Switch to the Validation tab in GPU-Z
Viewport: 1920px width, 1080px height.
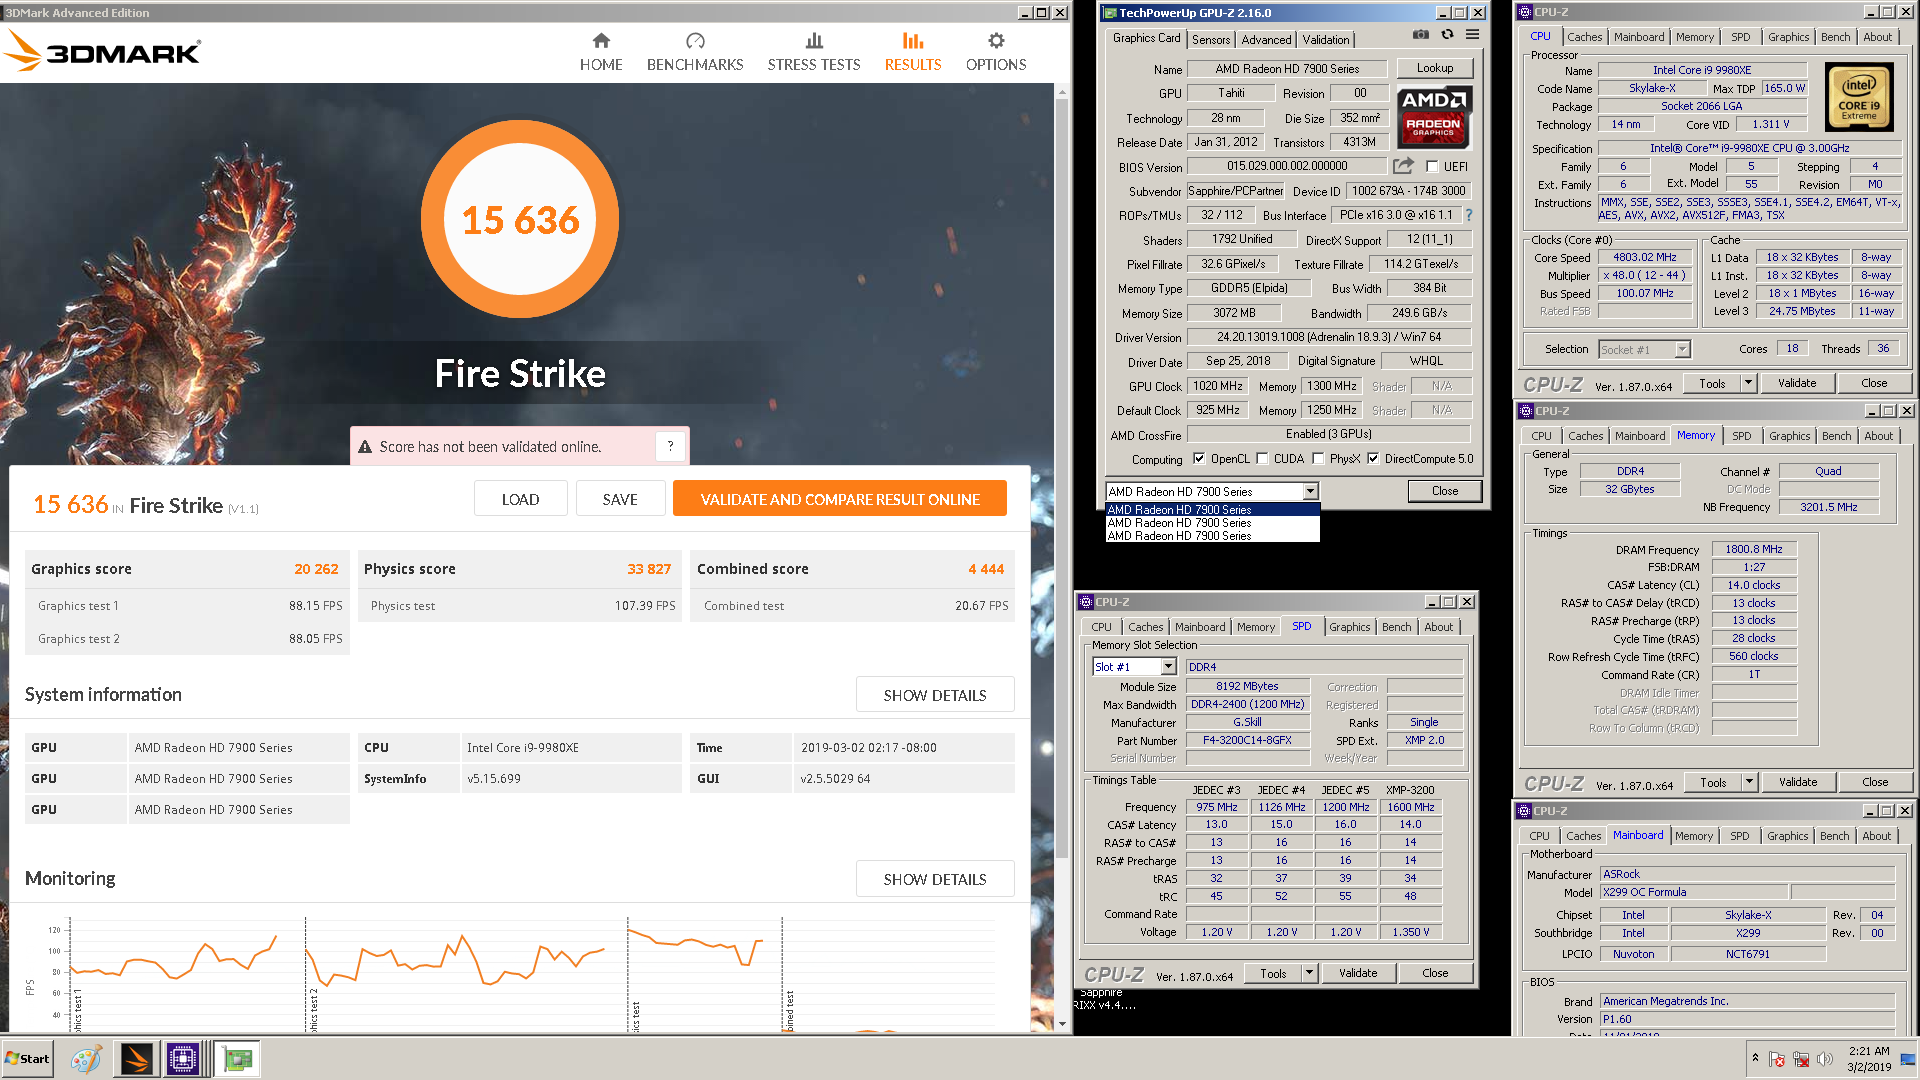(1326, 39)
